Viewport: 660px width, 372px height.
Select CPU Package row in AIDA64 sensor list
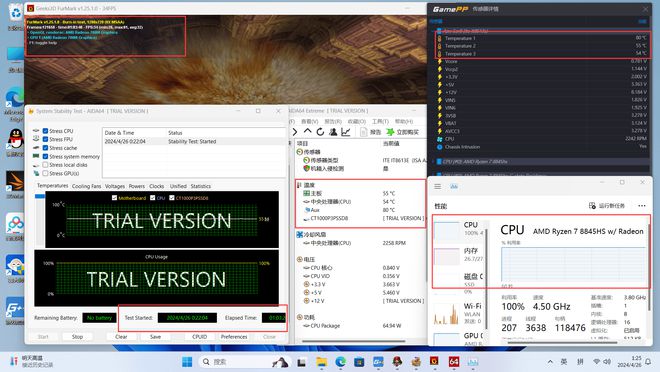(362, 326)
